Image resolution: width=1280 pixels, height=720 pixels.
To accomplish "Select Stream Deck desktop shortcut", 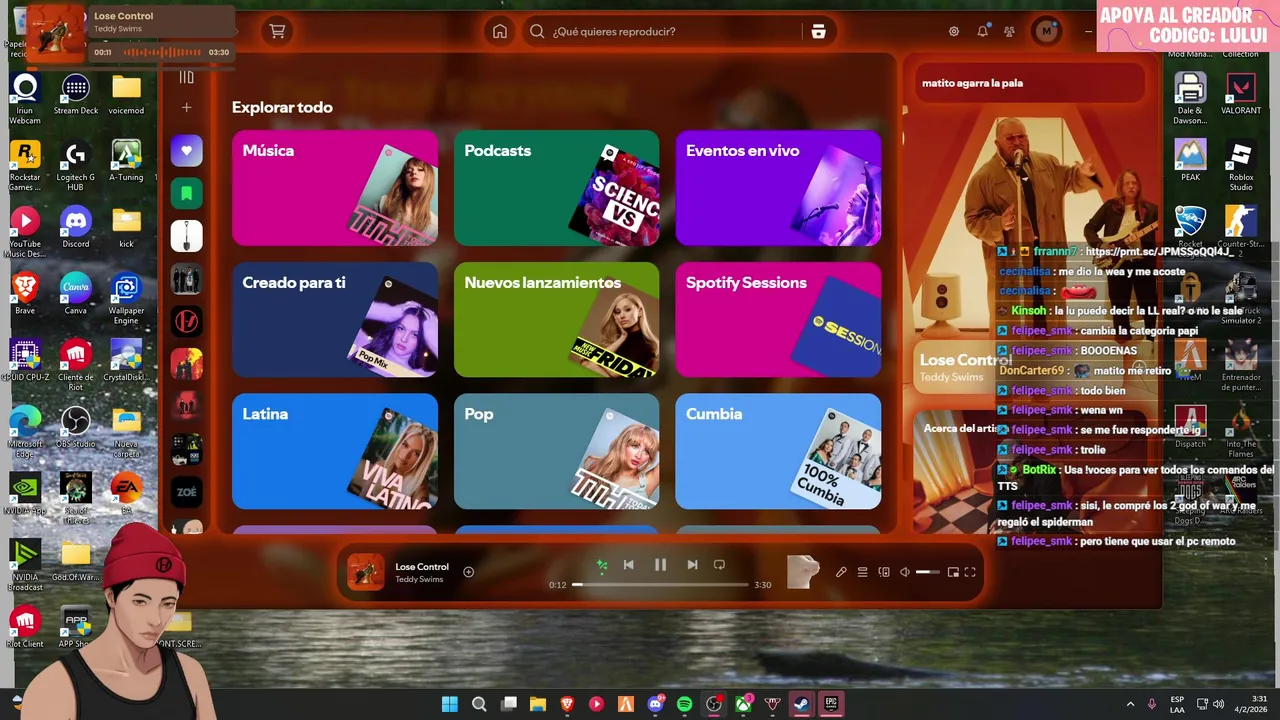I will (76, 96).
